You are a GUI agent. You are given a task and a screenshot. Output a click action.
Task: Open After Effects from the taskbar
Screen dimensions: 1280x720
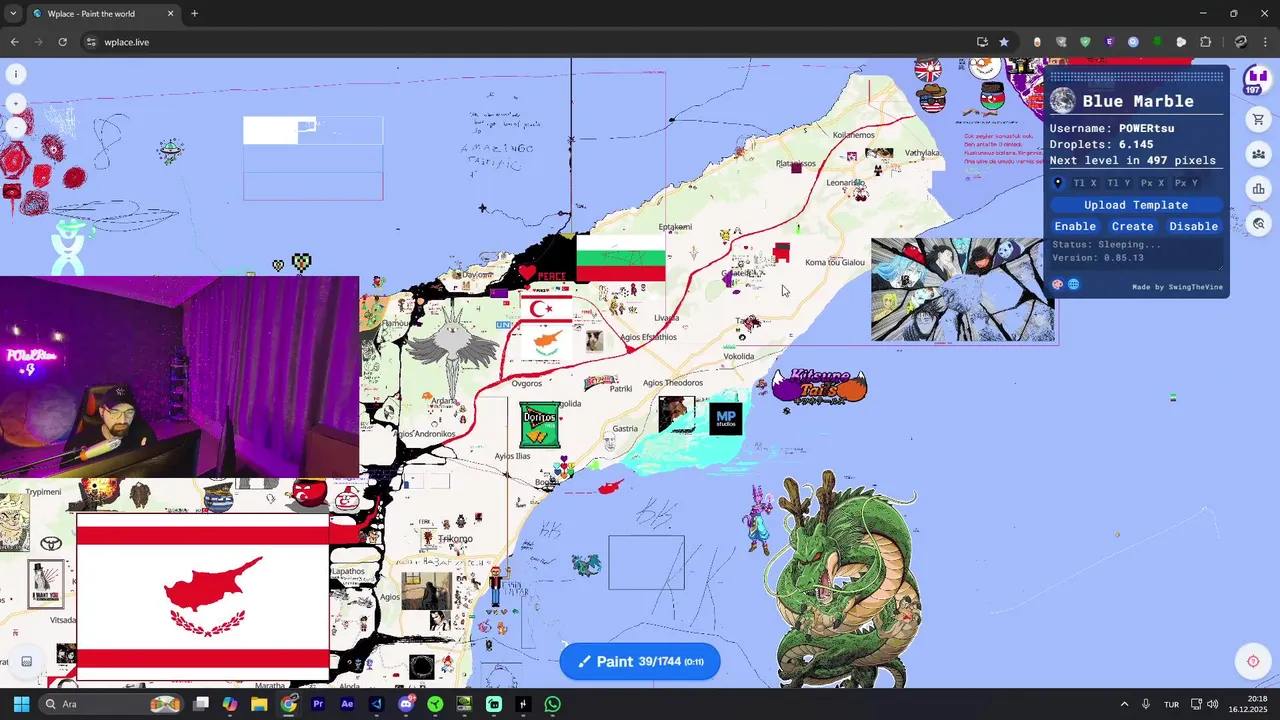click(x=347, y=704)
